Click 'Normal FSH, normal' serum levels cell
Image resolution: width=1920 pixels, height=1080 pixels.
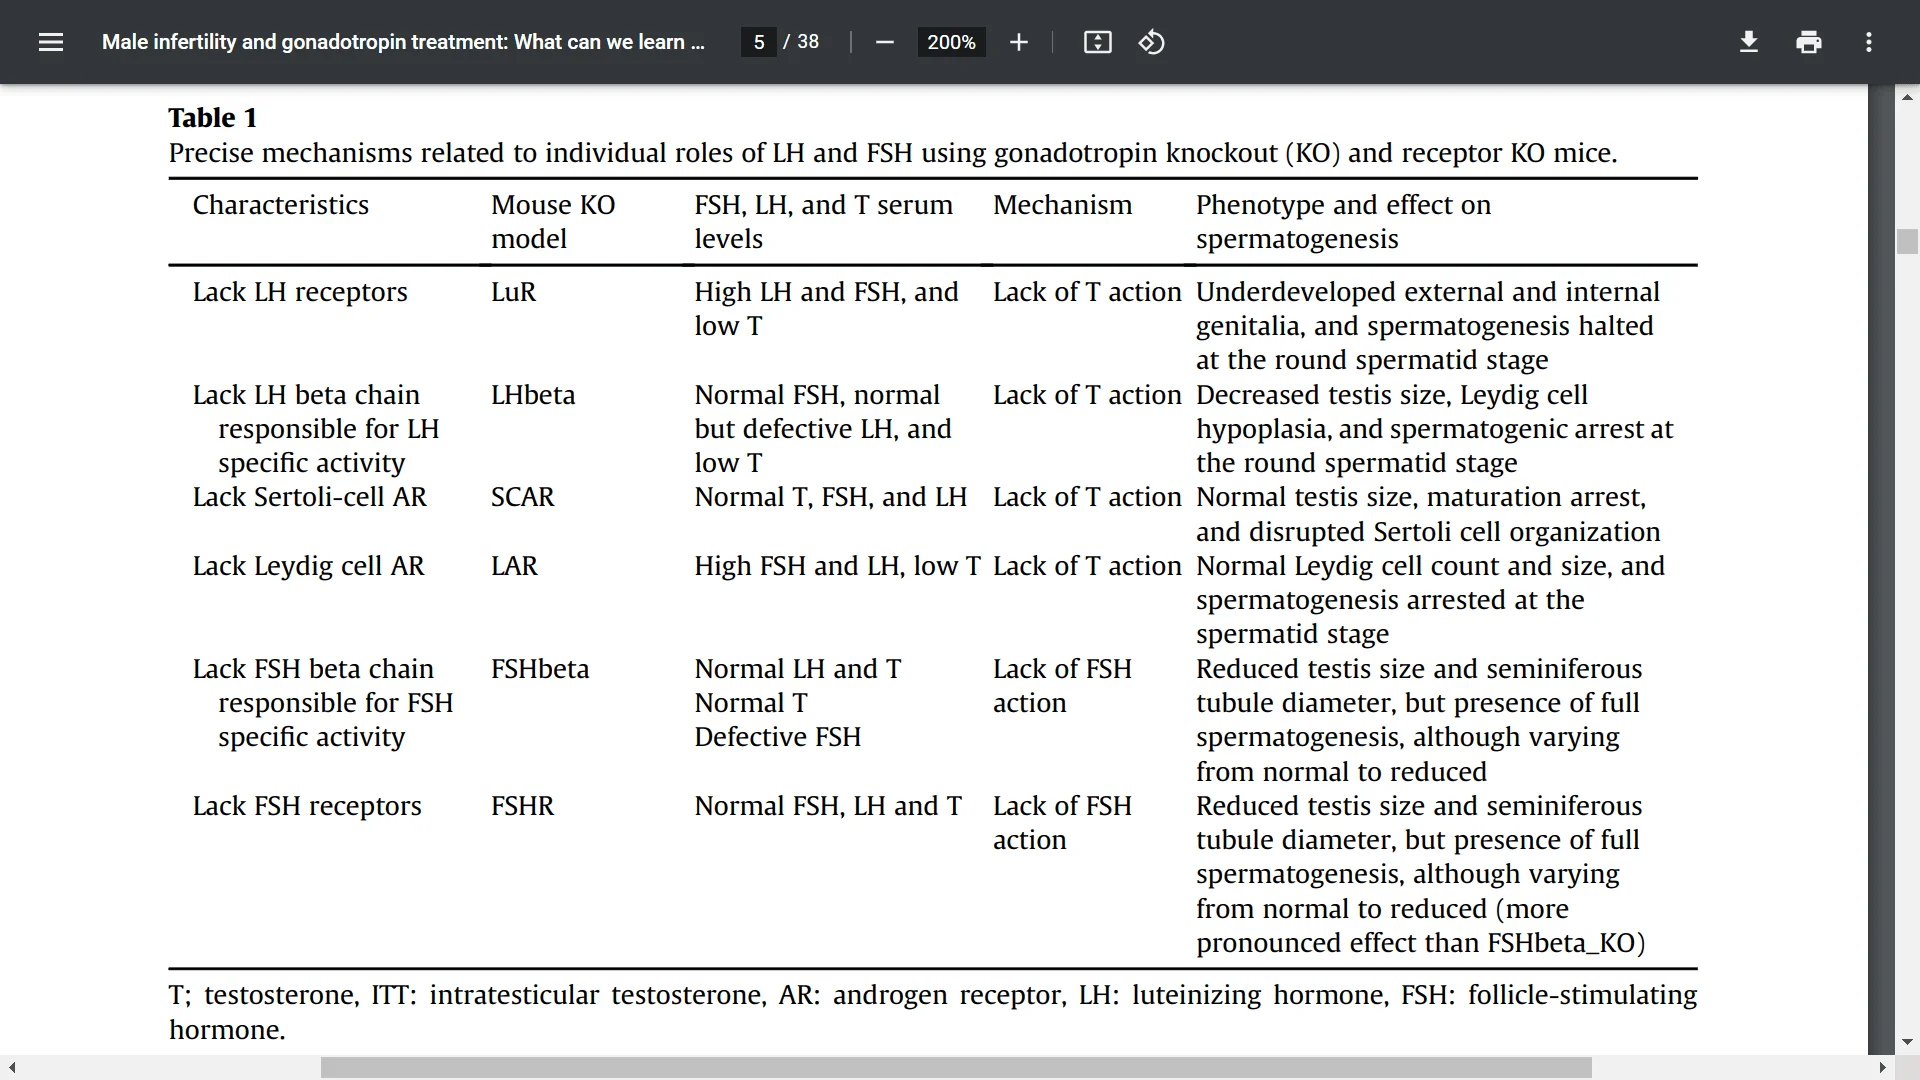point(817,395)
